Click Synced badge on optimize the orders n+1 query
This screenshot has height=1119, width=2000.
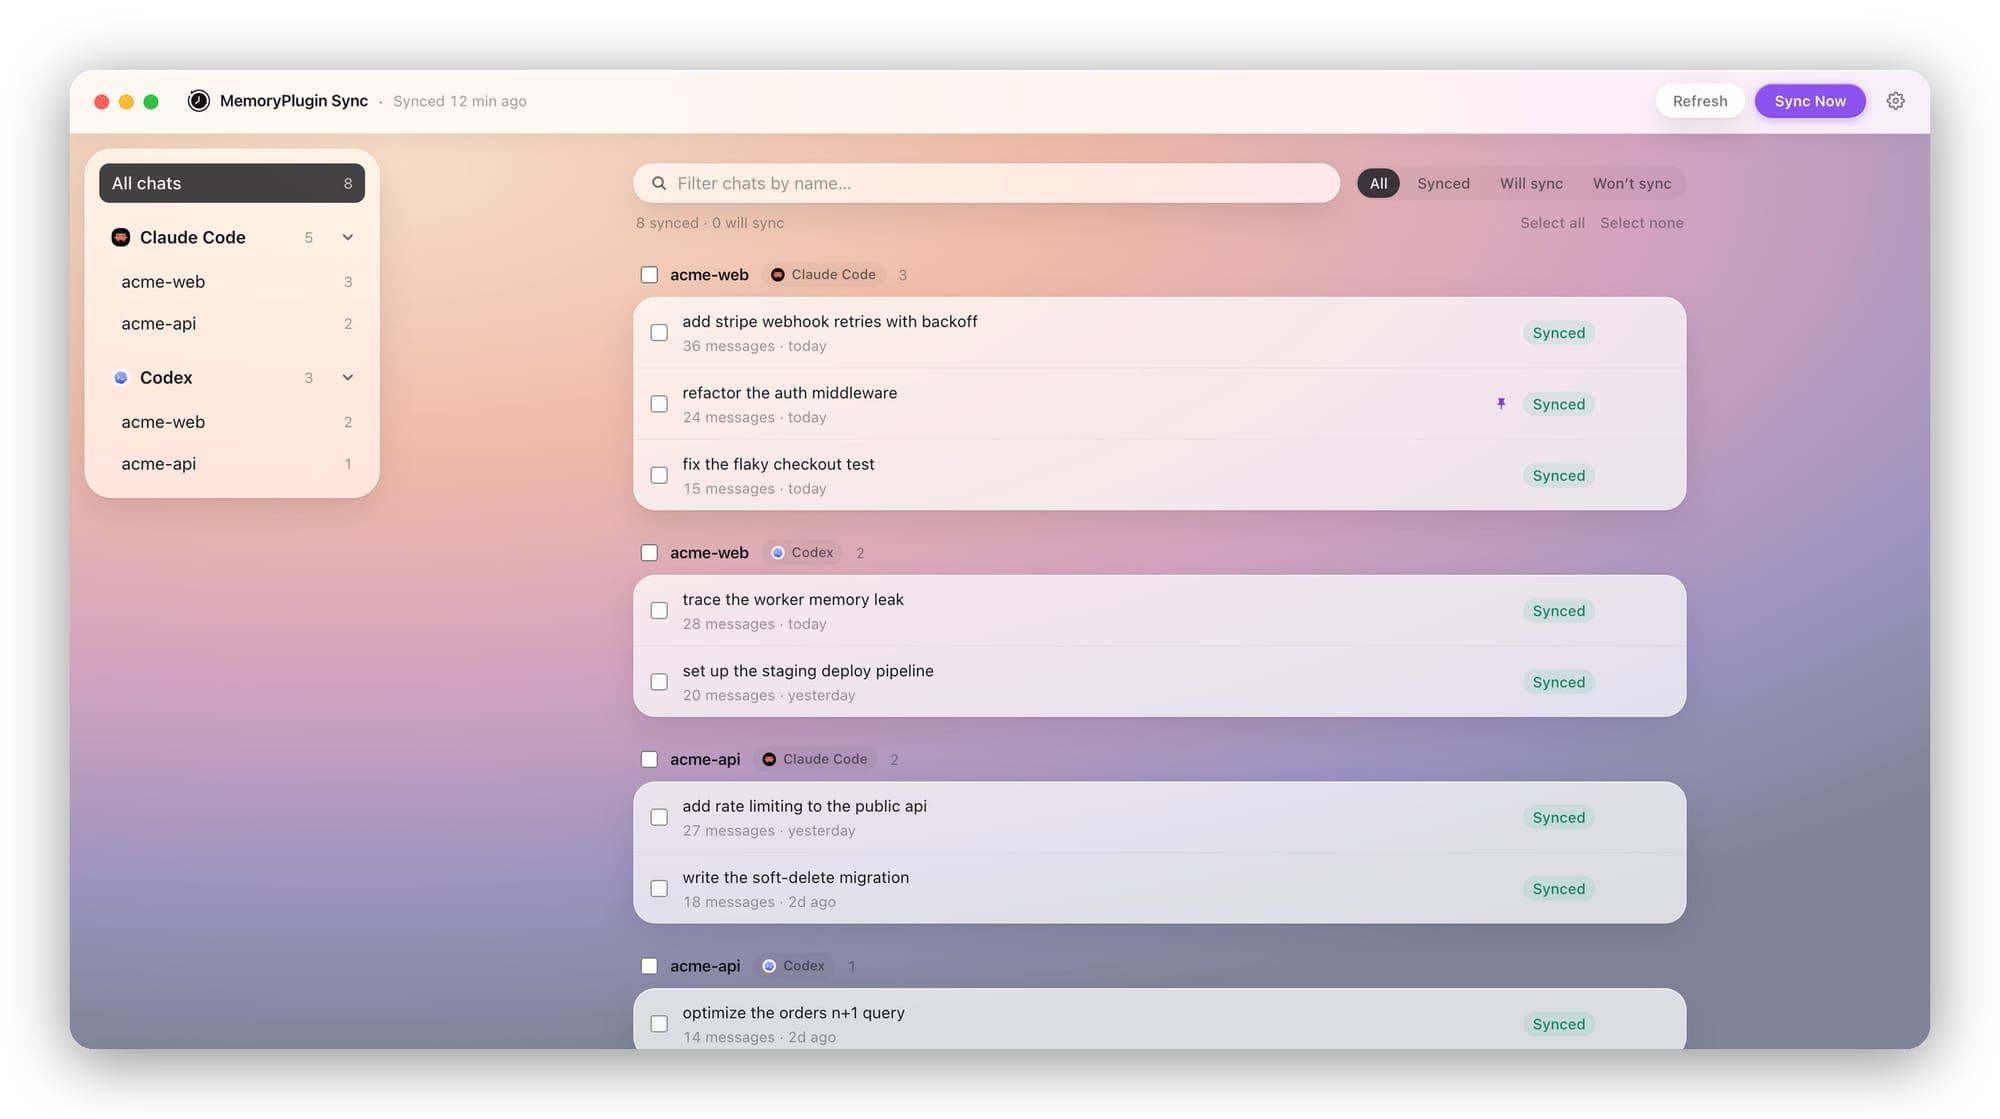1558,1024
